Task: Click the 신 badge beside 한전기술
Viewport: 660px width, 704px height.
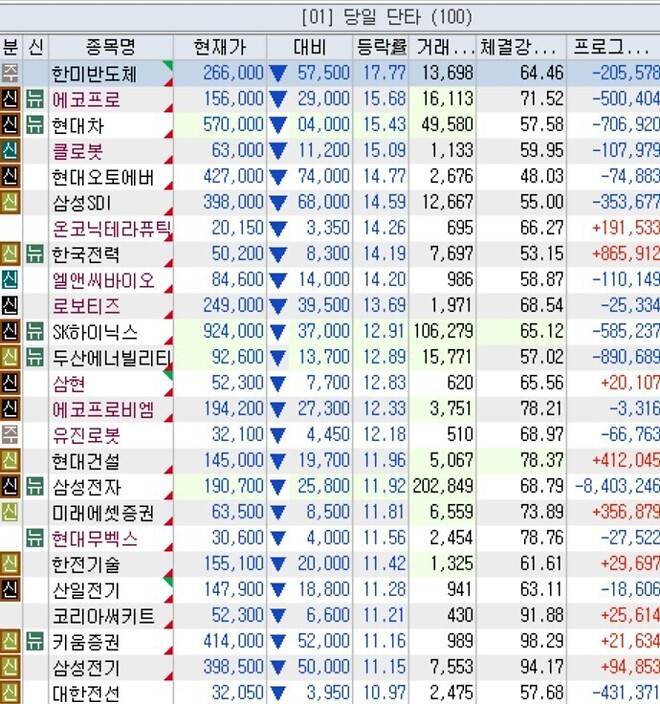Action: pos(10,563)
